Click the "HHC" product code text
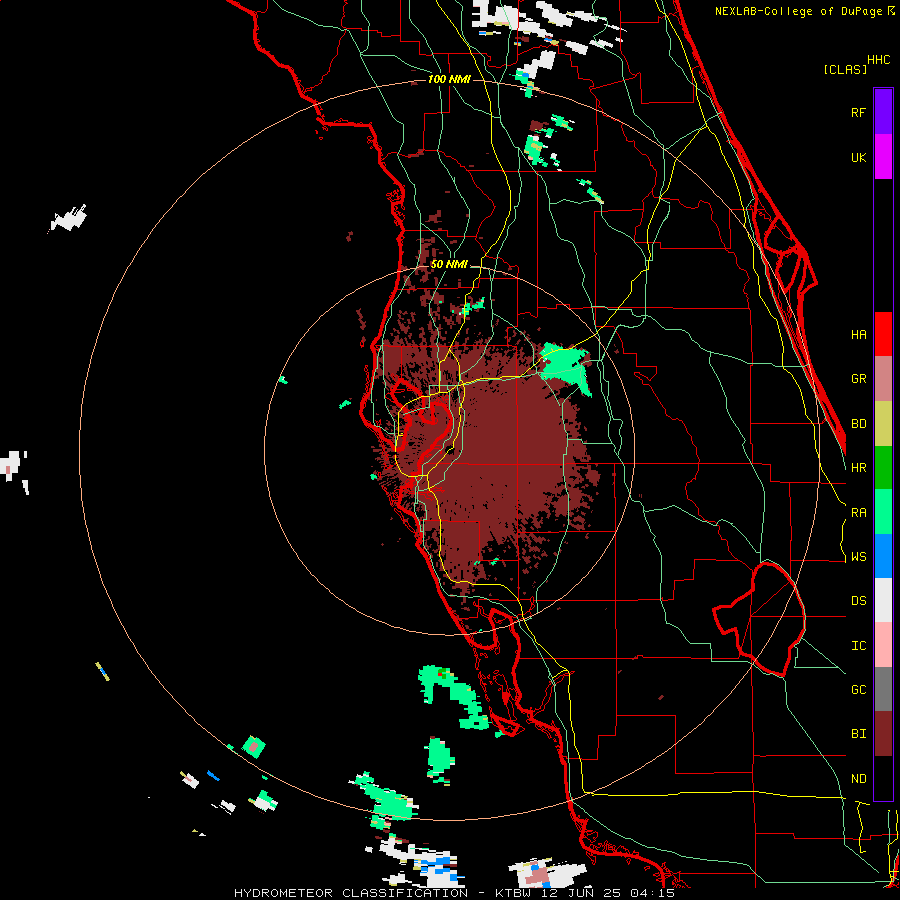The width and height of the screenshot is (900, 900). tap(878, 60)
